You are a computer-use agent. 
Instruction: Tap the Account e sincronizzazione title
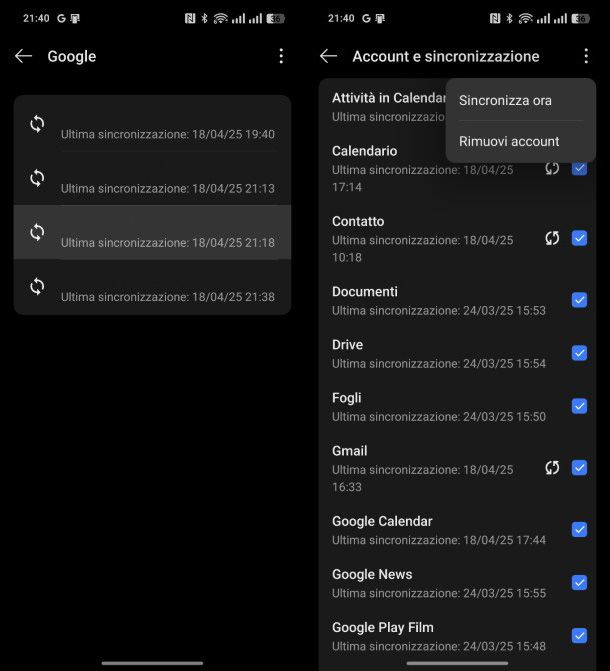point(446,56)
